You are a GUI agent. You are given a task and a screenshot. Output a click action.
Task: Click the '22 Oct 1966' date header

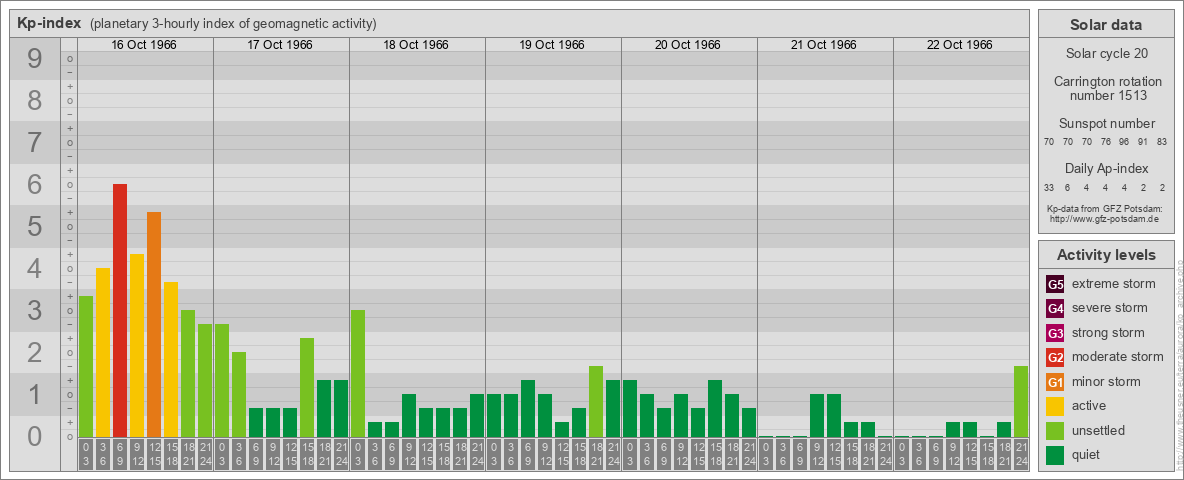(960, 45)
